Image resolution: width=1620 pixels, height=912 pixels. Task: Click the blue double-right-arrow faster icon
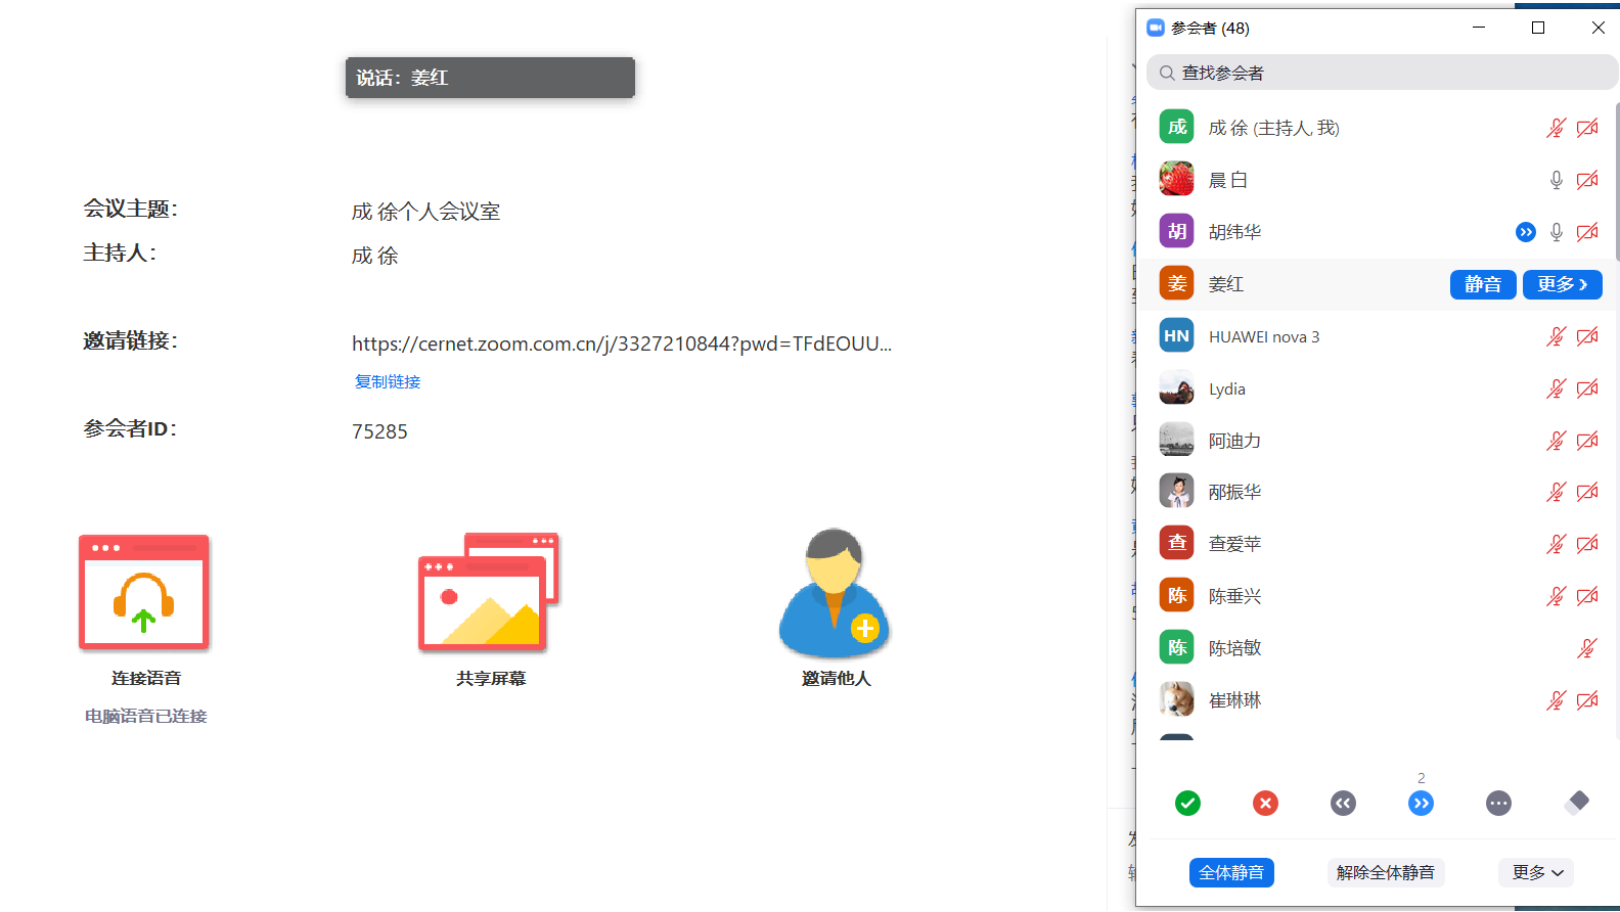[x=1420, y=803]
